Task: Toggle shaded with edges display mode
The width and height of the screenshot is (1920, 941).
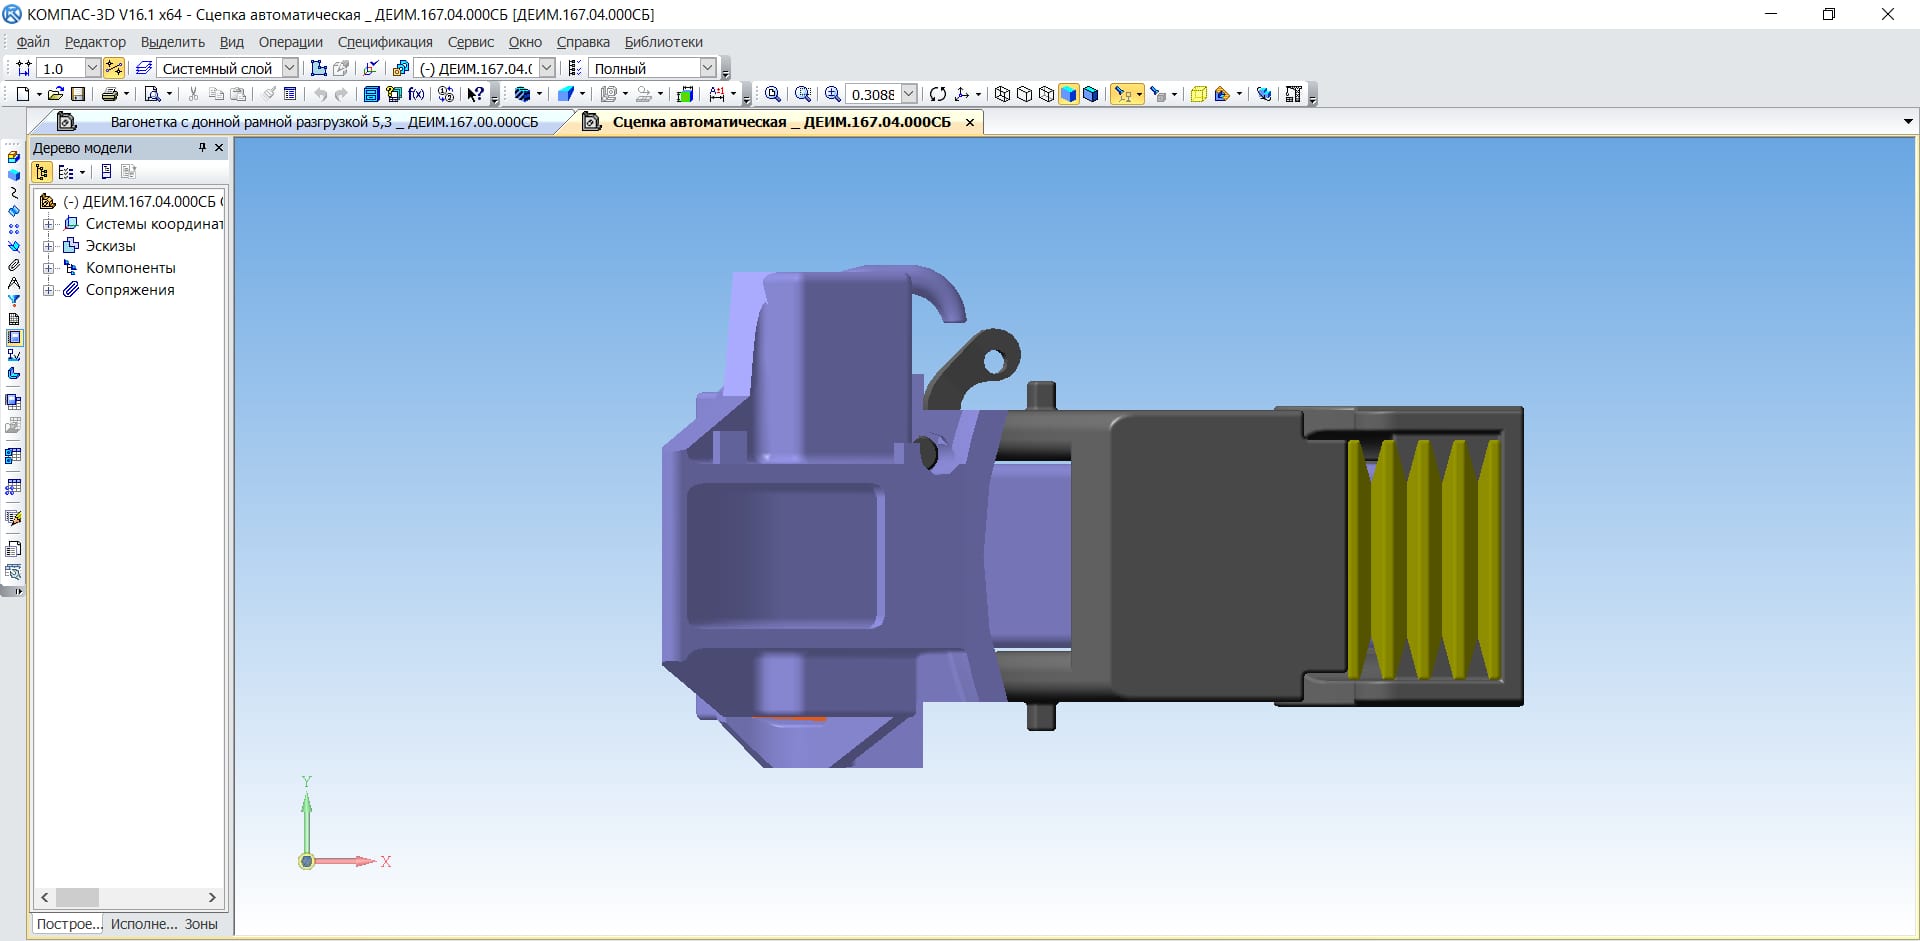Action: 1091,94
